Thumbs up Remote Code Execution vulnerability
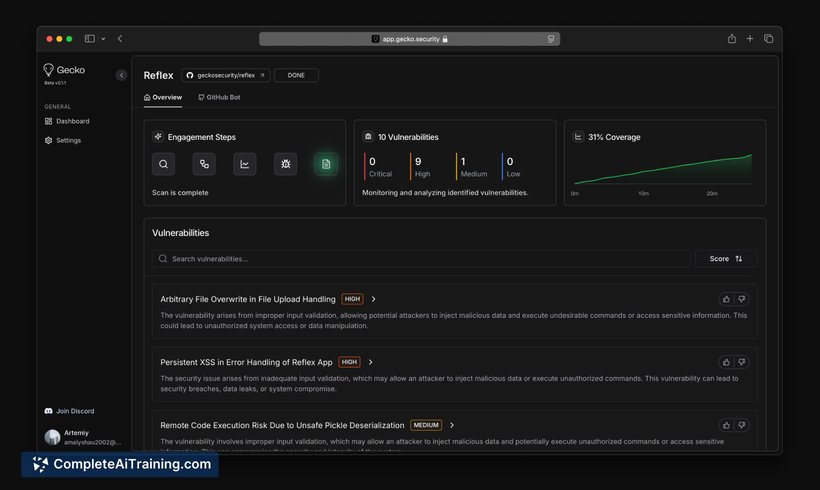Image resolution: width=820 pixels, height=490 pixels. [x=726, y=425]
